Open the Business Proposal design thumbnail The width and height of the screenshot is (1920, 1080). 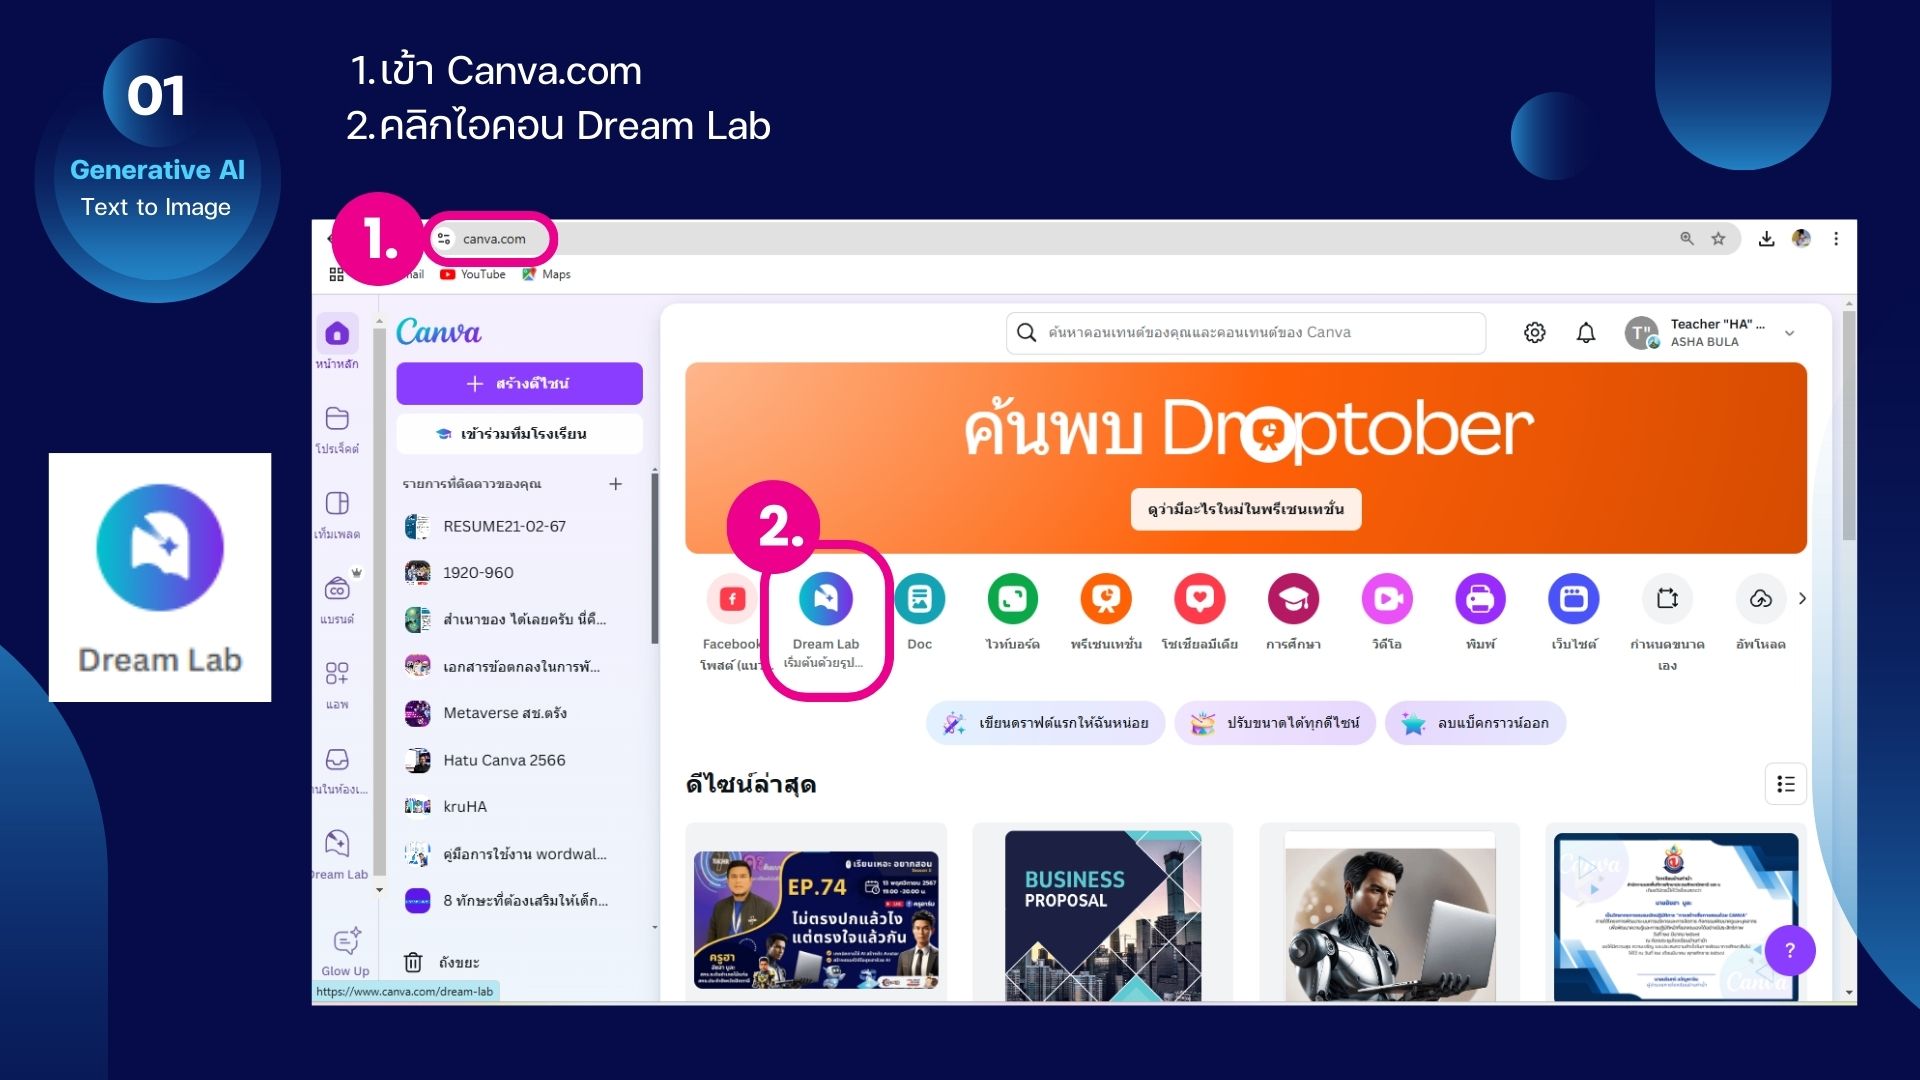pos(1102,915)
